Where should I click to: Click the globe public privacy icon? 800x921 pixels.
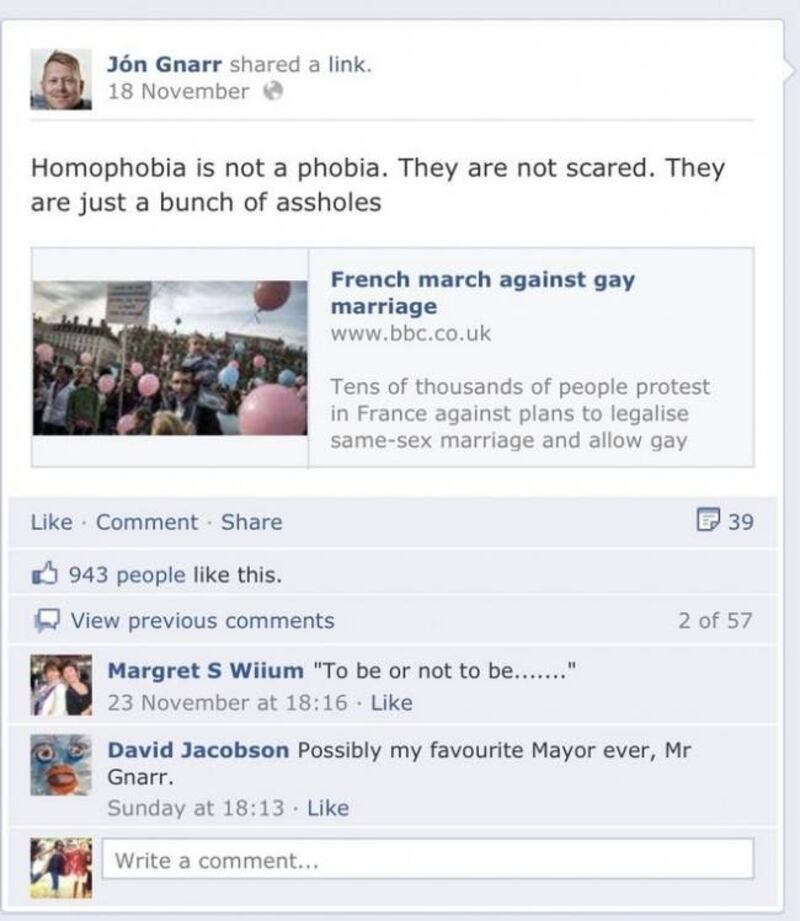click(273, 91)
